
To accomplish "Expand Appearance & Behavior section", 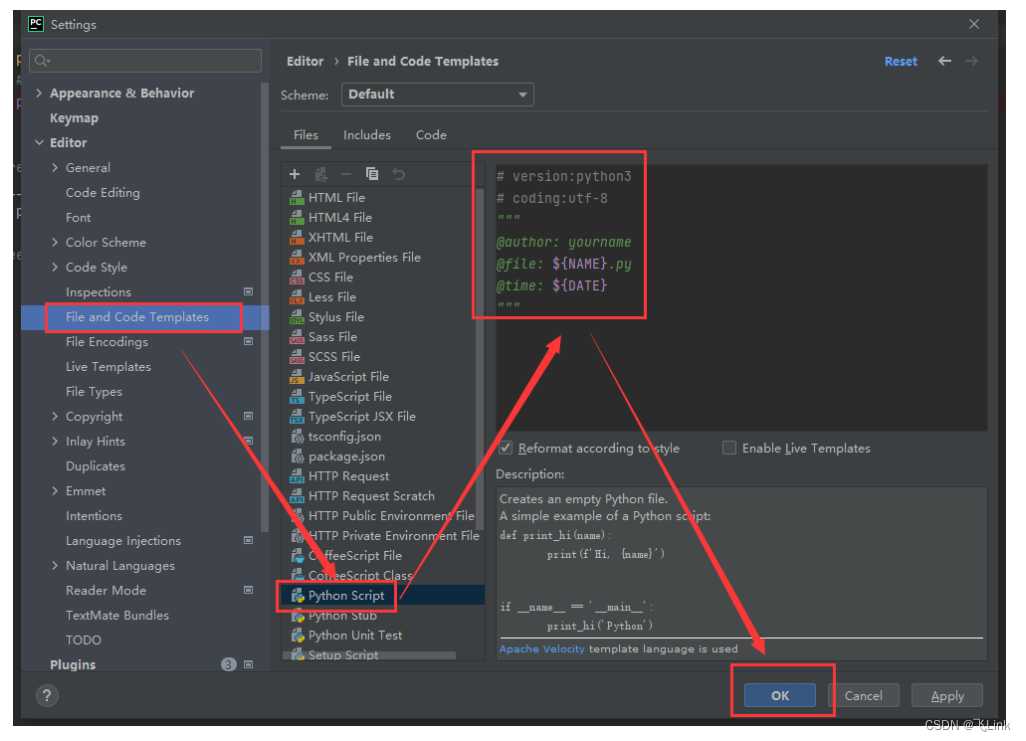I will pyautogui.click(x=39, y=93).
